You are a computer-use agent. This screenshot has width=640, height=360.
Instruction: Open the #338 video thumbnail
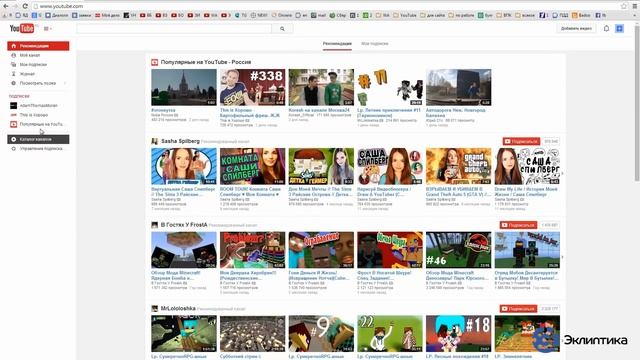click(x=252, y=87)
